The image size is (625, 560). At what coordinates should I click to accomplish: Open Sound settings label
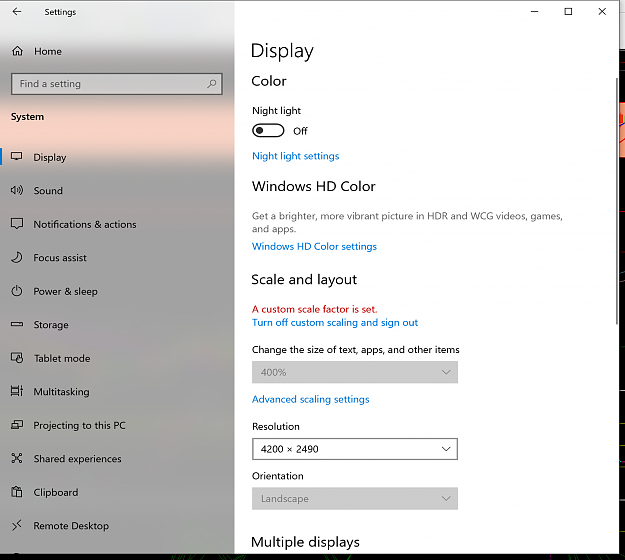[48, 191]
